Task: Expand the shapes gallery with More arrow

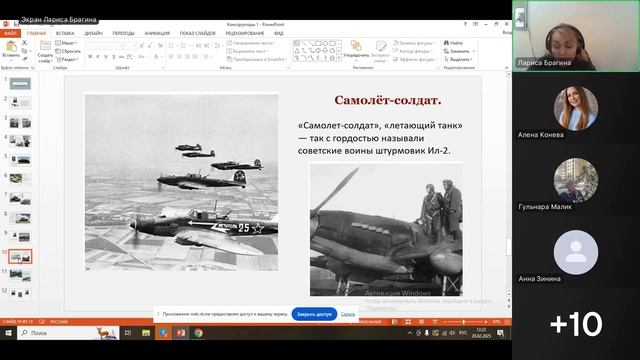Action: pos(339,58)
